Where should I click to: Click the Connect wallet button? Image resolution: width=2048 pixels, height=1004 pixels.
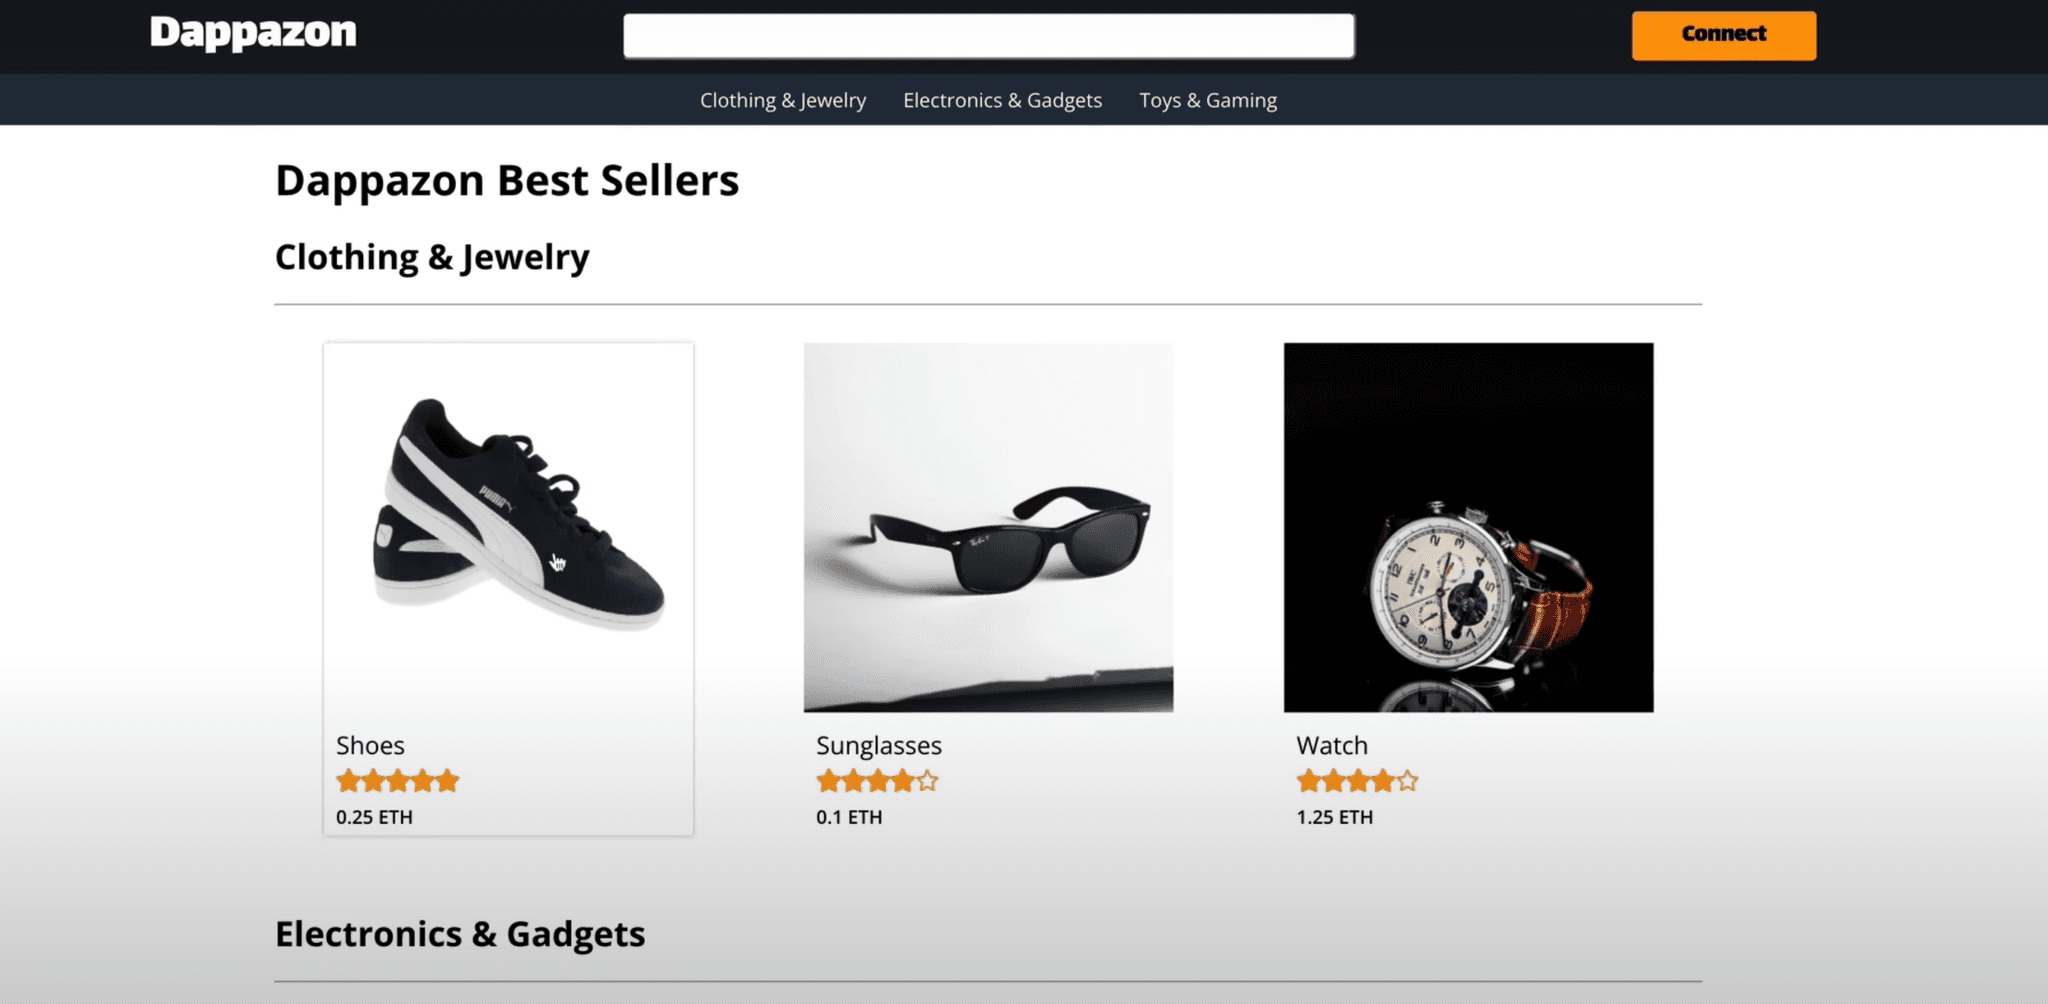[1723, 35]
